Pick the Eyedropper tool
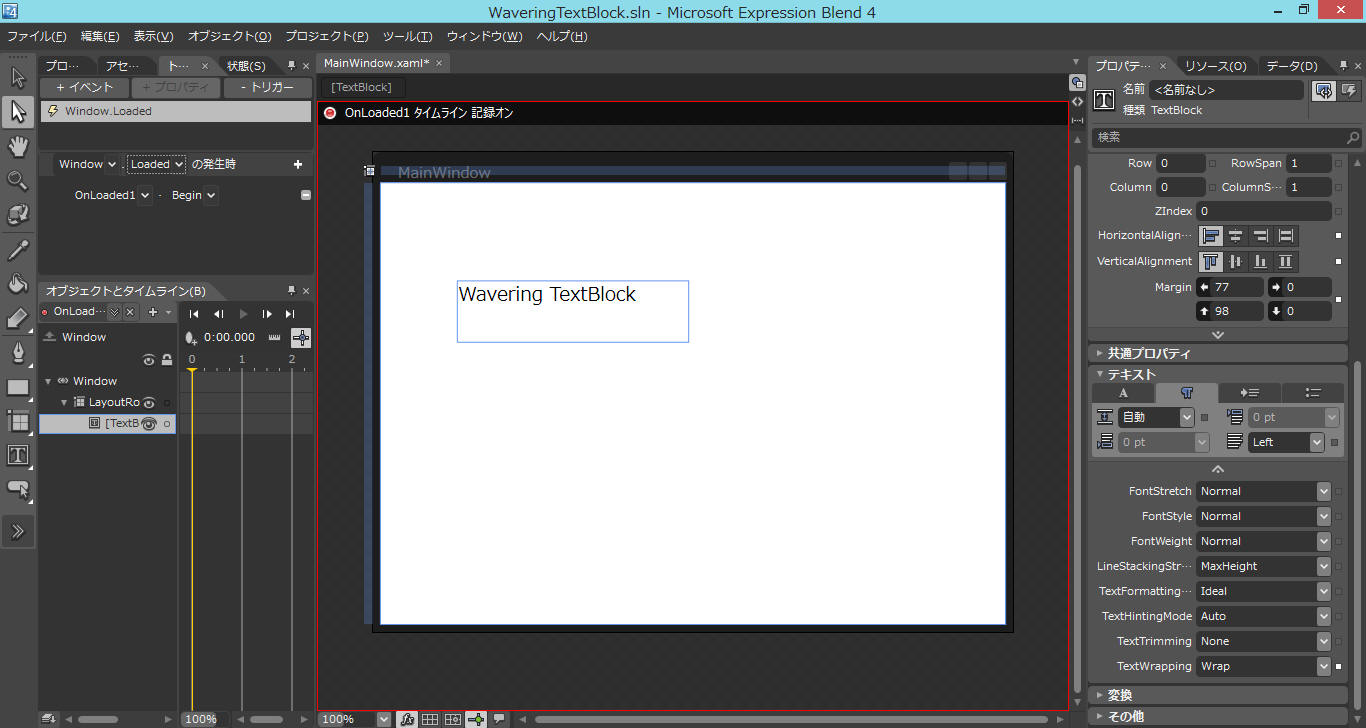Screen dimensions: 1366x728 (x=17, y=249)
